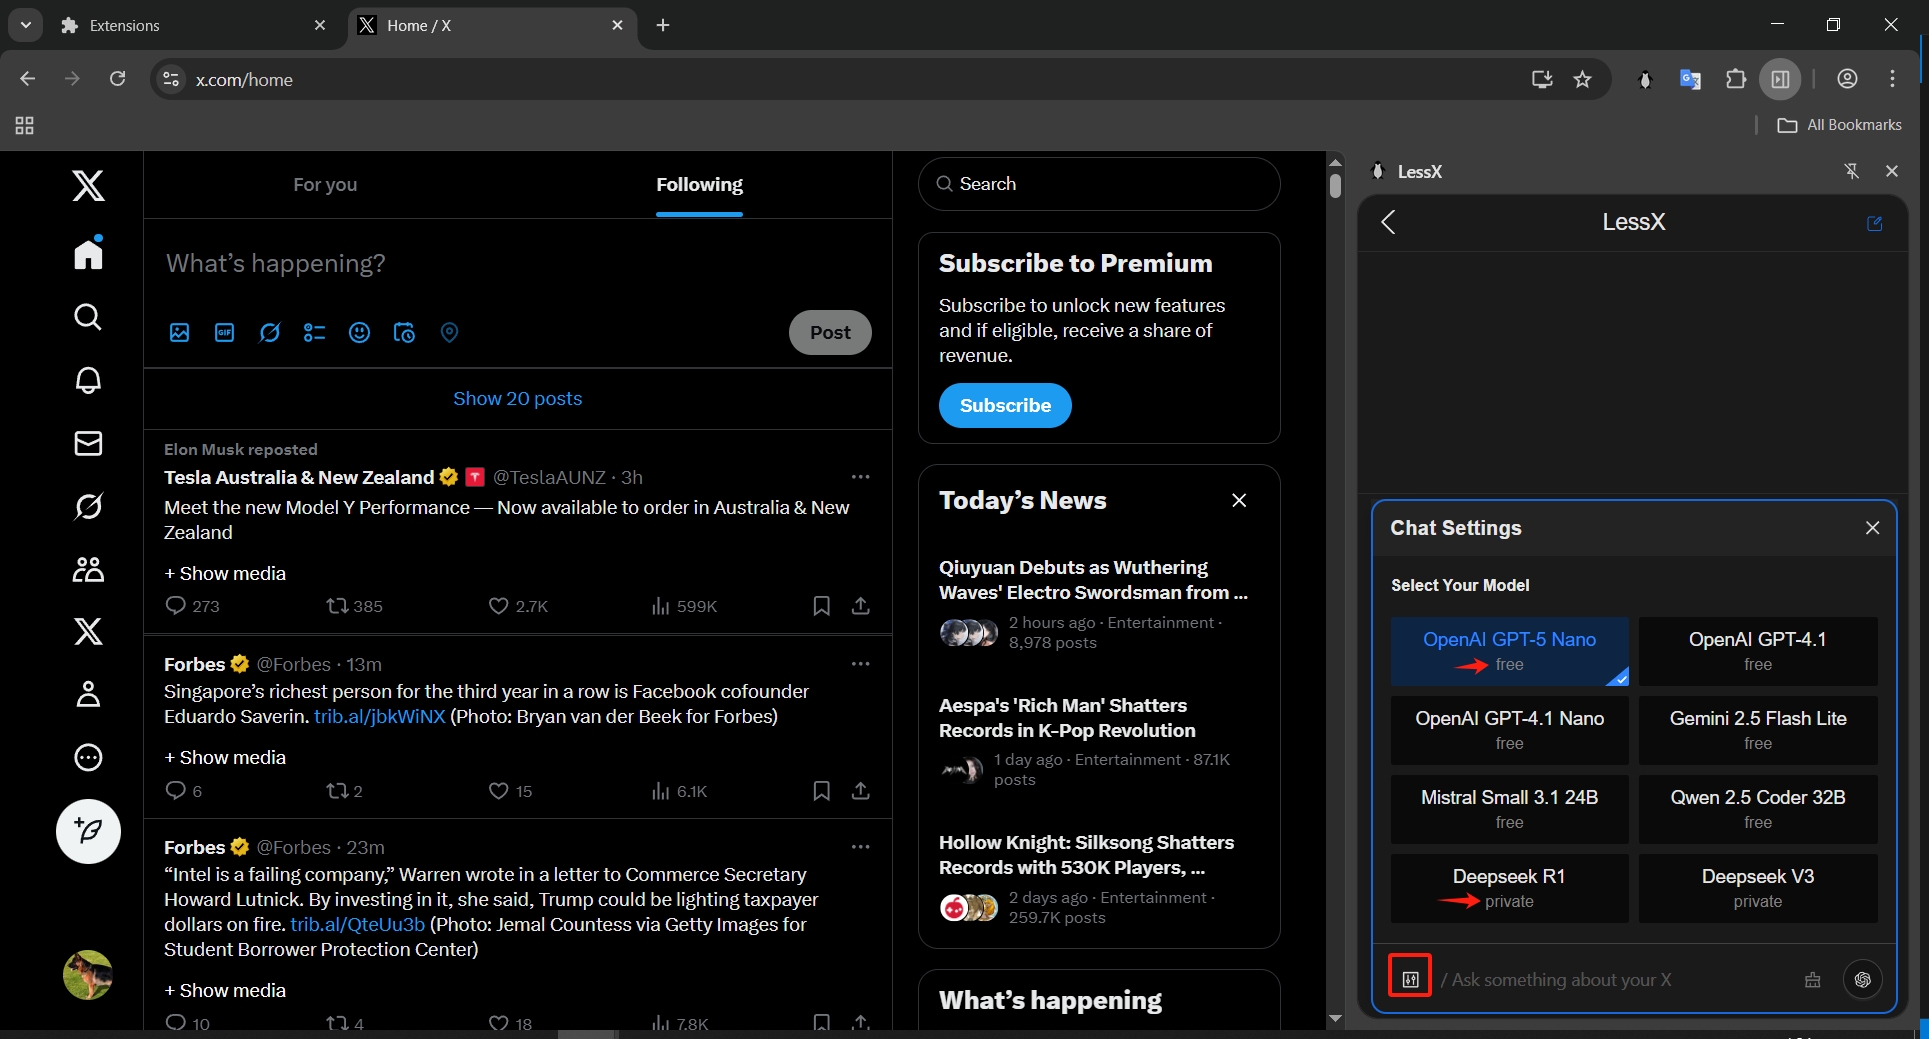Select Deepseek R1 model

click(x=1509, y=888)
